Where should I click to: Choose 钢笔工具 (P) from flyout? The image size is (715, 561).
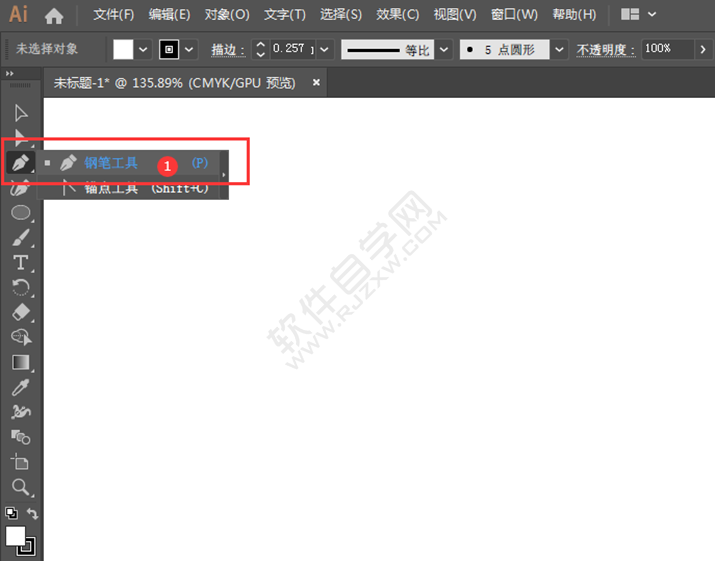[x=129, y=163]
